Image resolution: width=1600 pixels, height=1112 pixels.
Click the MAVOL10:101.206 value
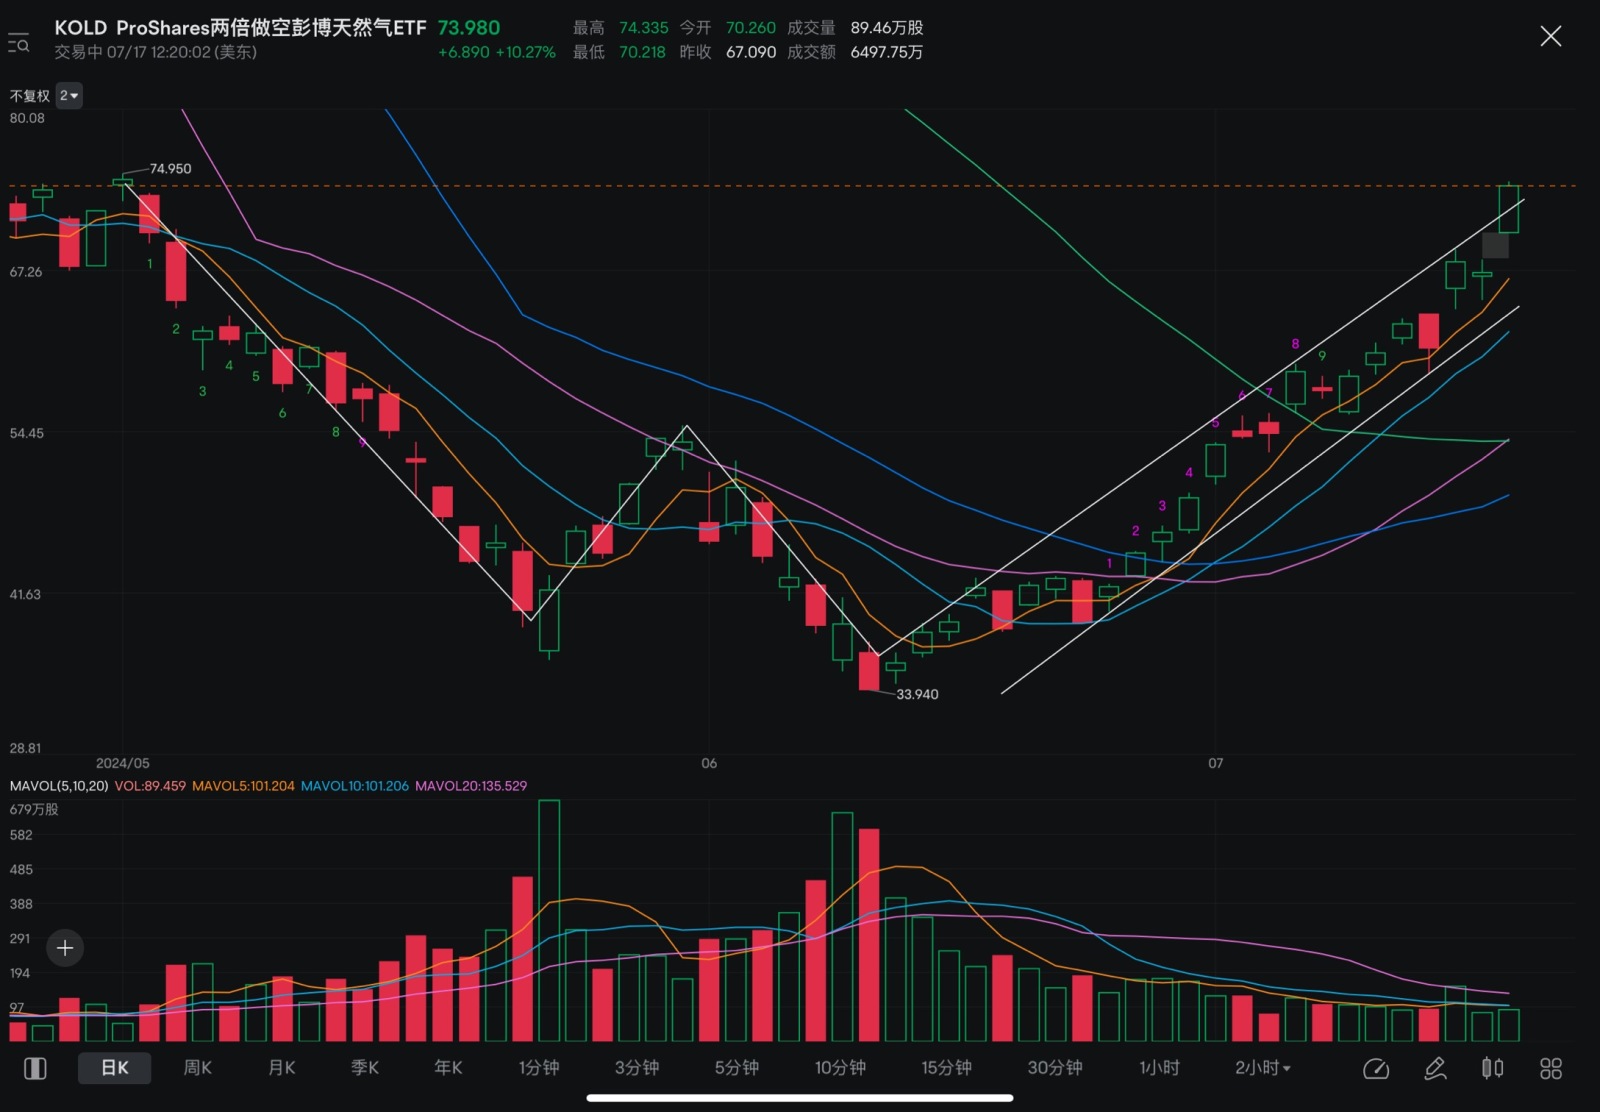click(355, 786)
